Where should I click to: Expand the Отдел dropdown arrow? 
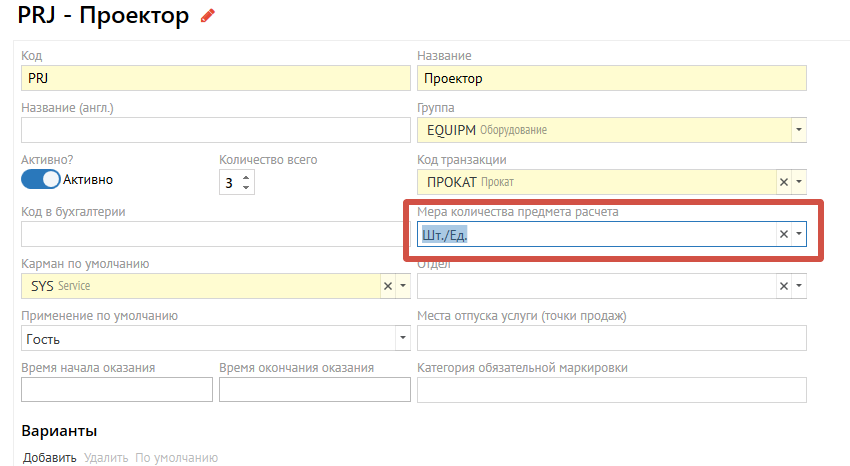799,286
